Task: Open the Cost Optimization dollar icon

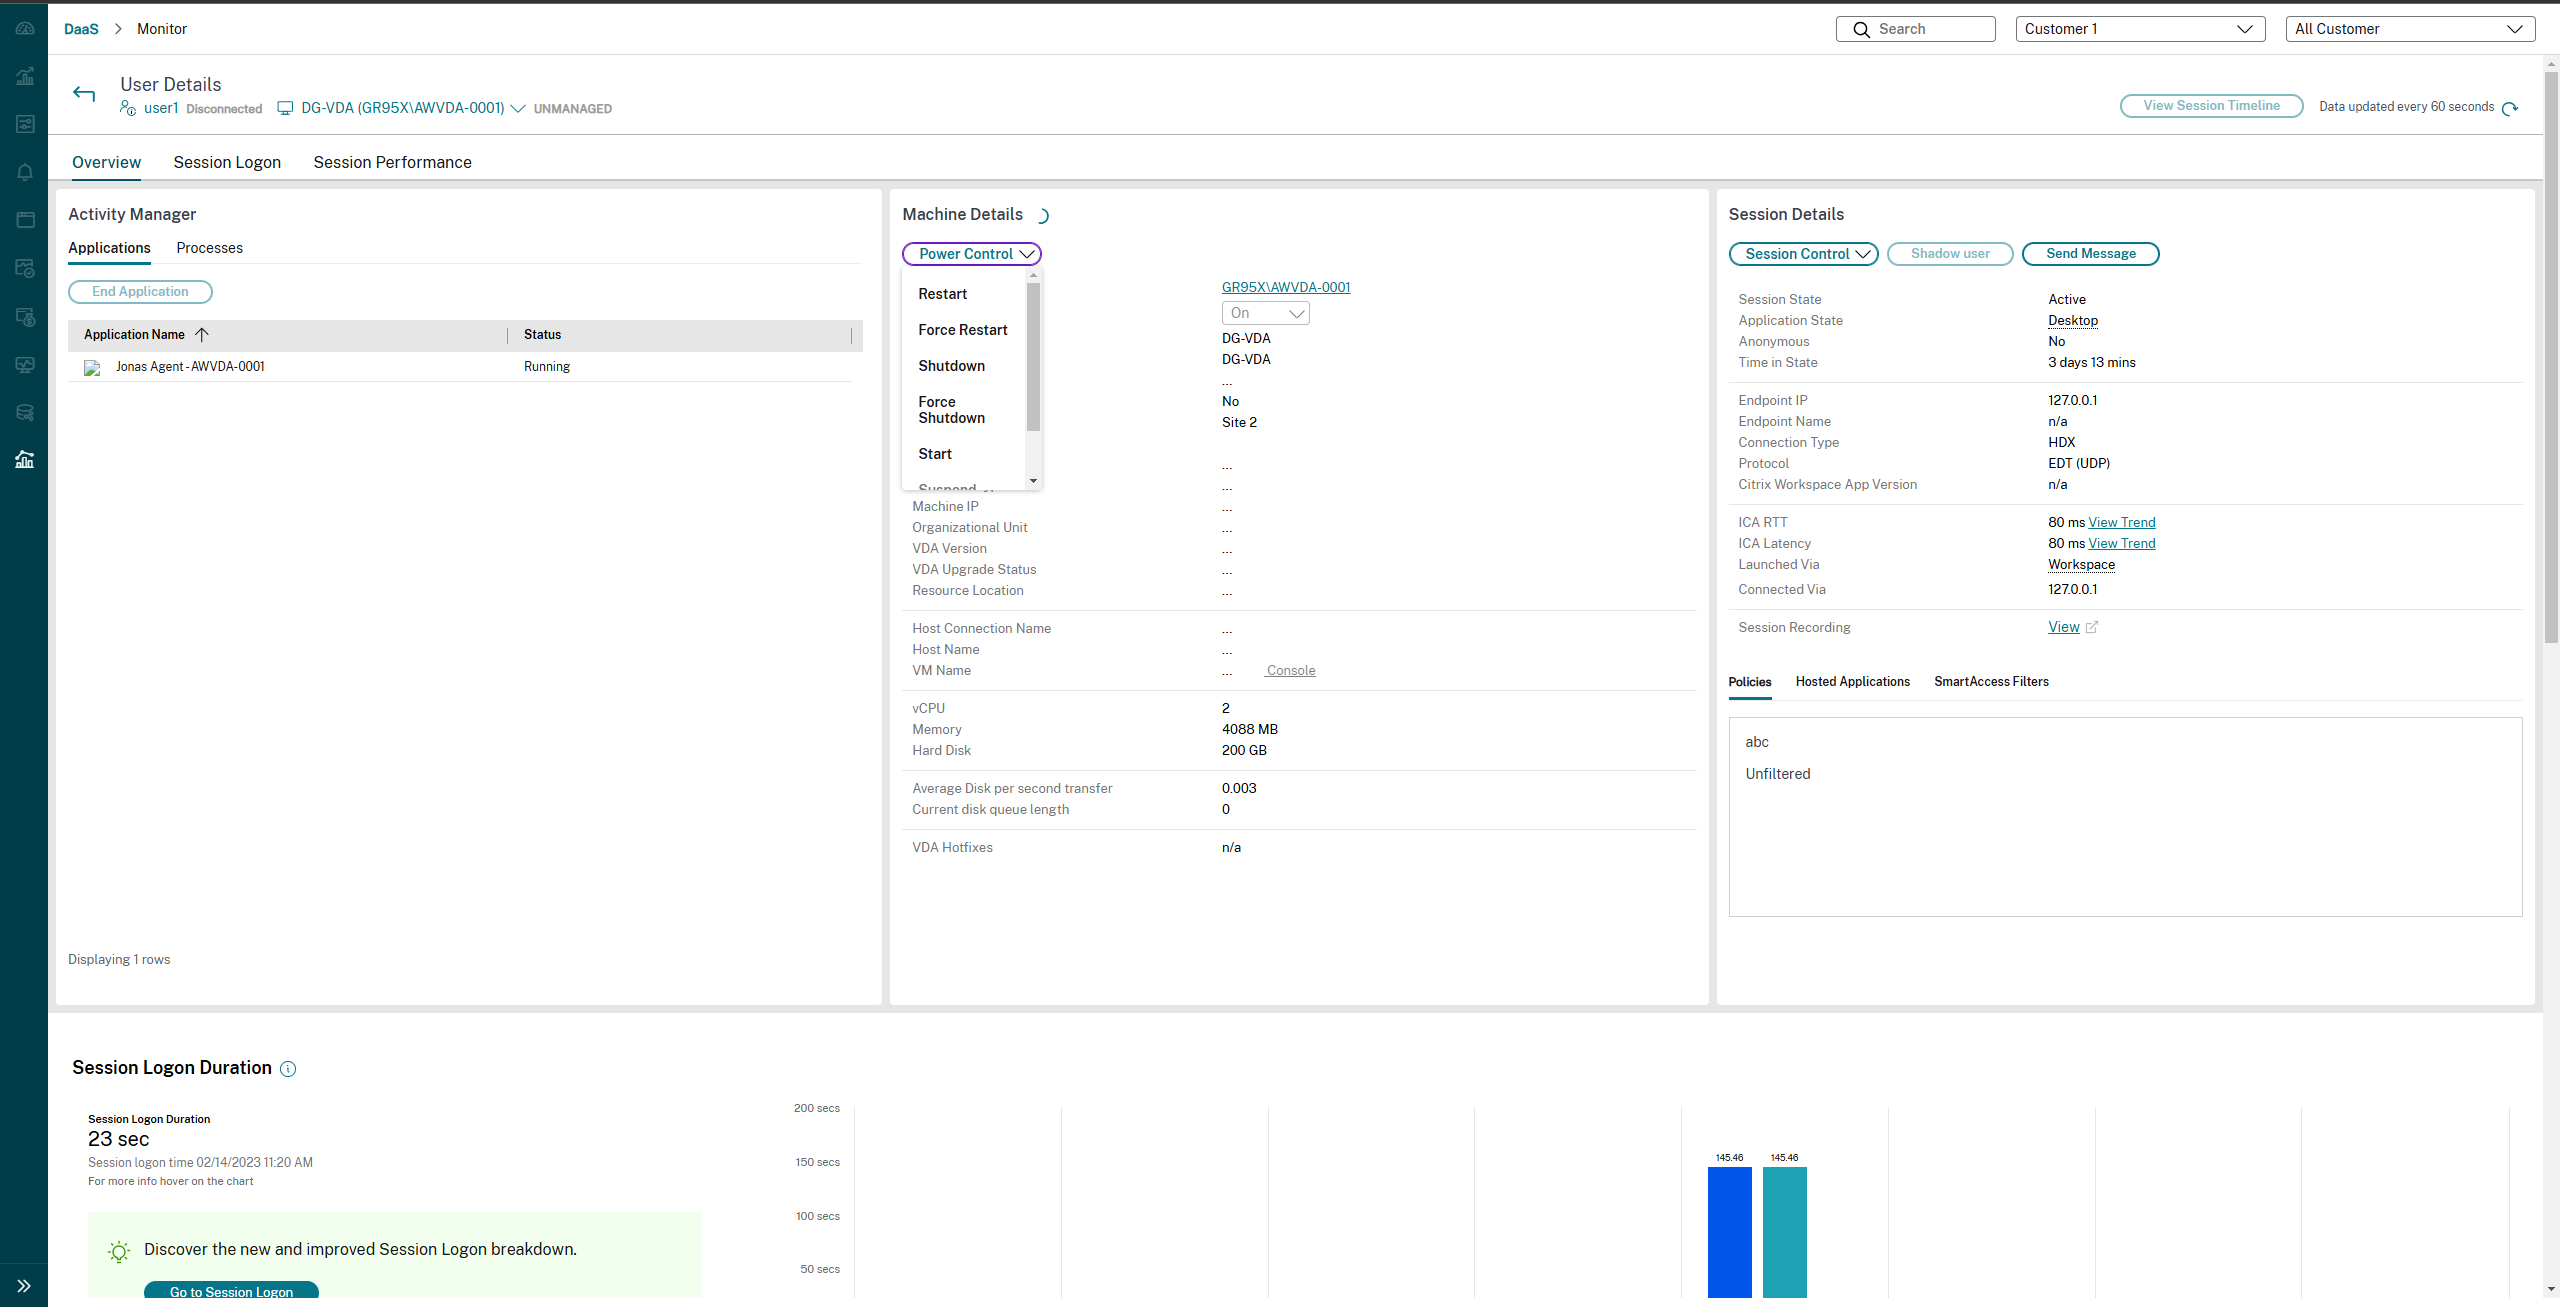Action: click(25, 317)
